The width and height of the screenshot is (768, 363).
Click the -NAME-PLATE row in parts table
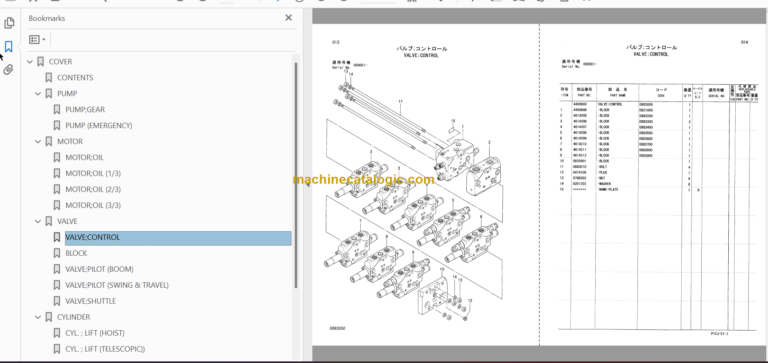(x=659, y=190)
